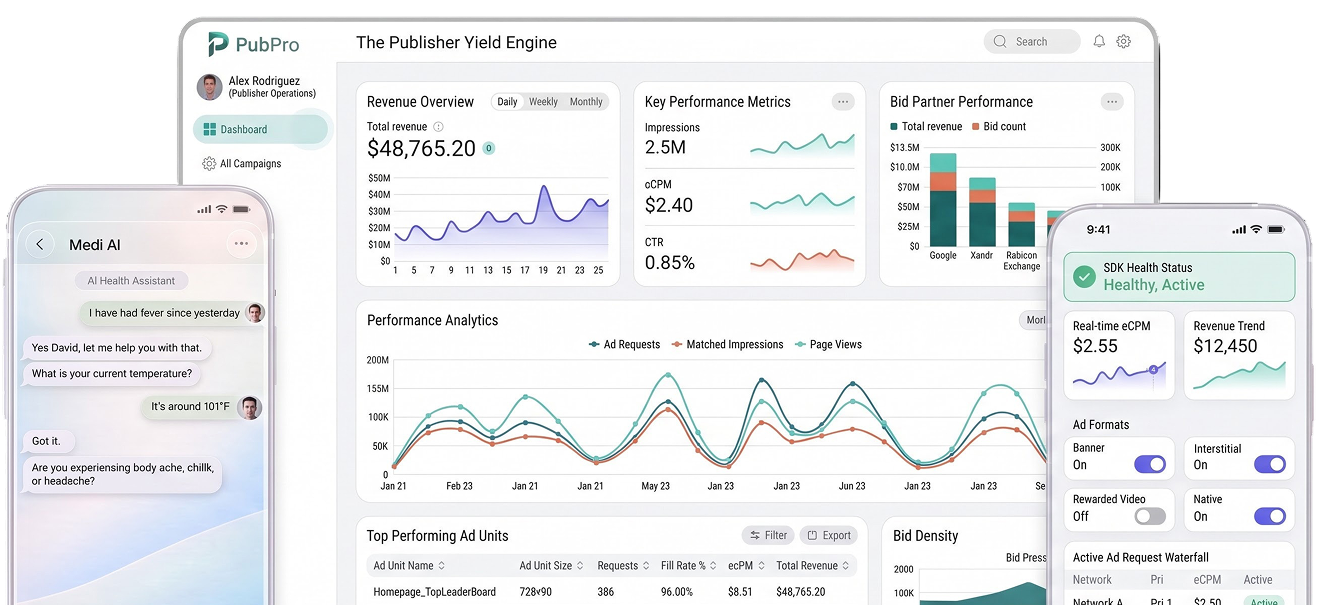Sort by Ad Unit Size column
This screenshot has height=605, width=1320.
pos(553,566)
